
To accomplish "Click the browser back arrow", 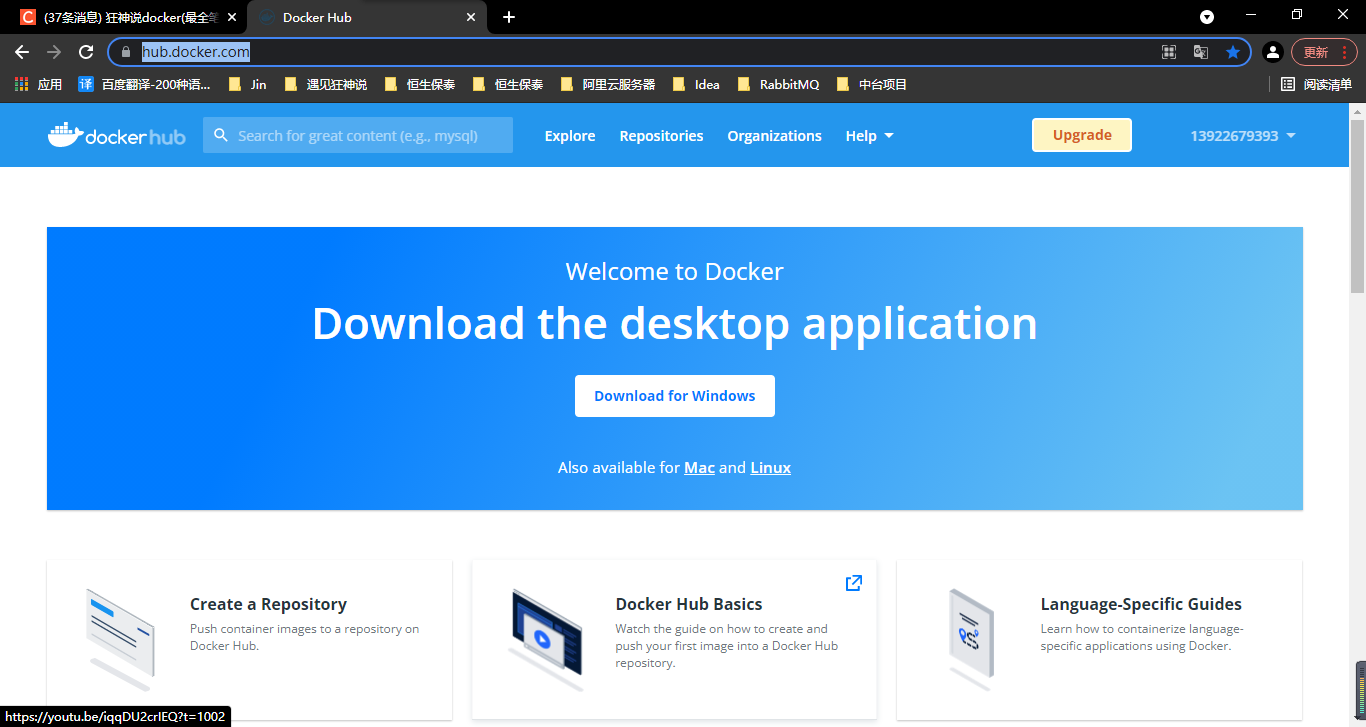I will point(22,52).
